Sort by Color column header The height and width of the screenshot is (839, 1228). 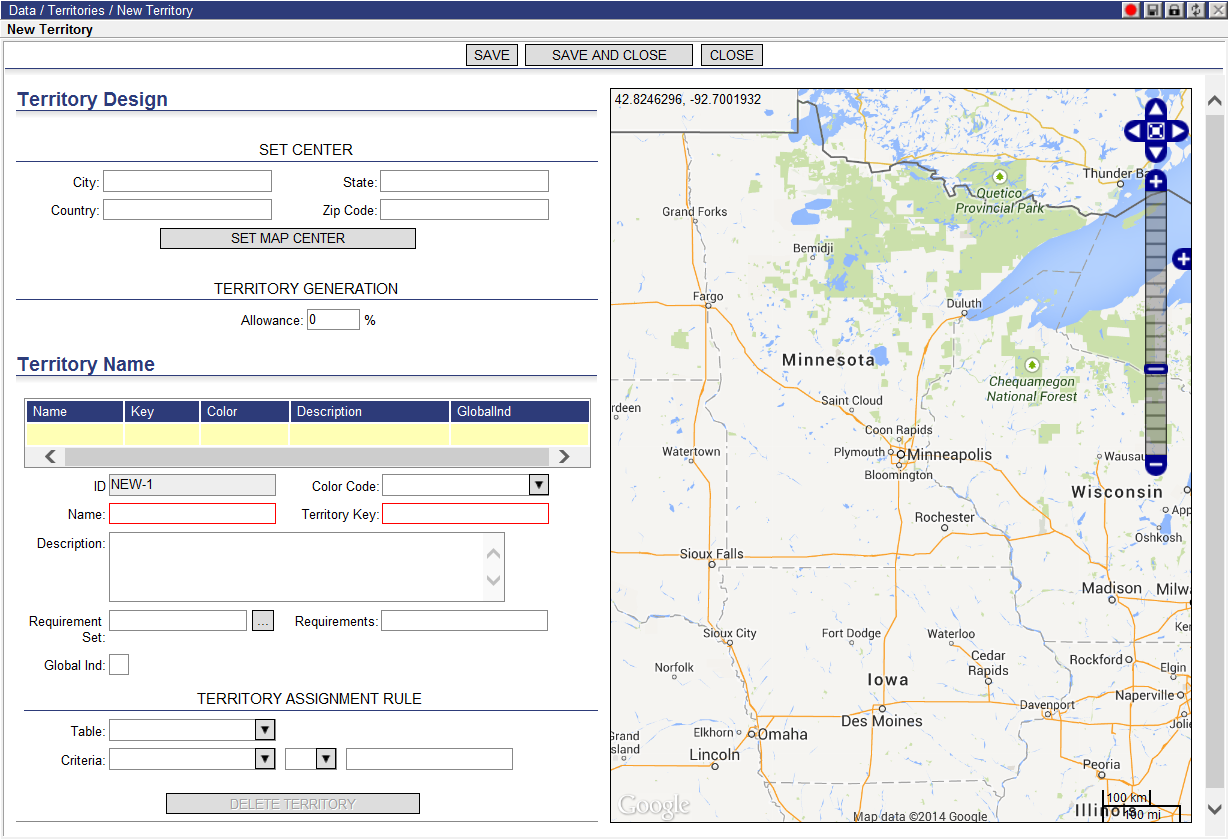pos(245,411)
